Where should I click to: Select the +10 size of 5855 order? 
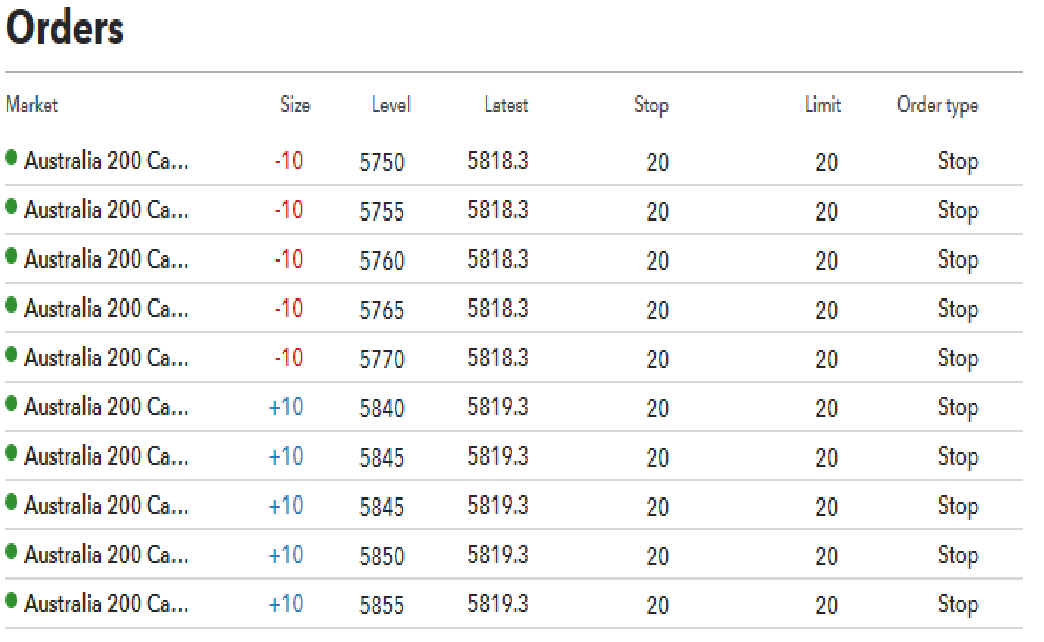point(286,603)
